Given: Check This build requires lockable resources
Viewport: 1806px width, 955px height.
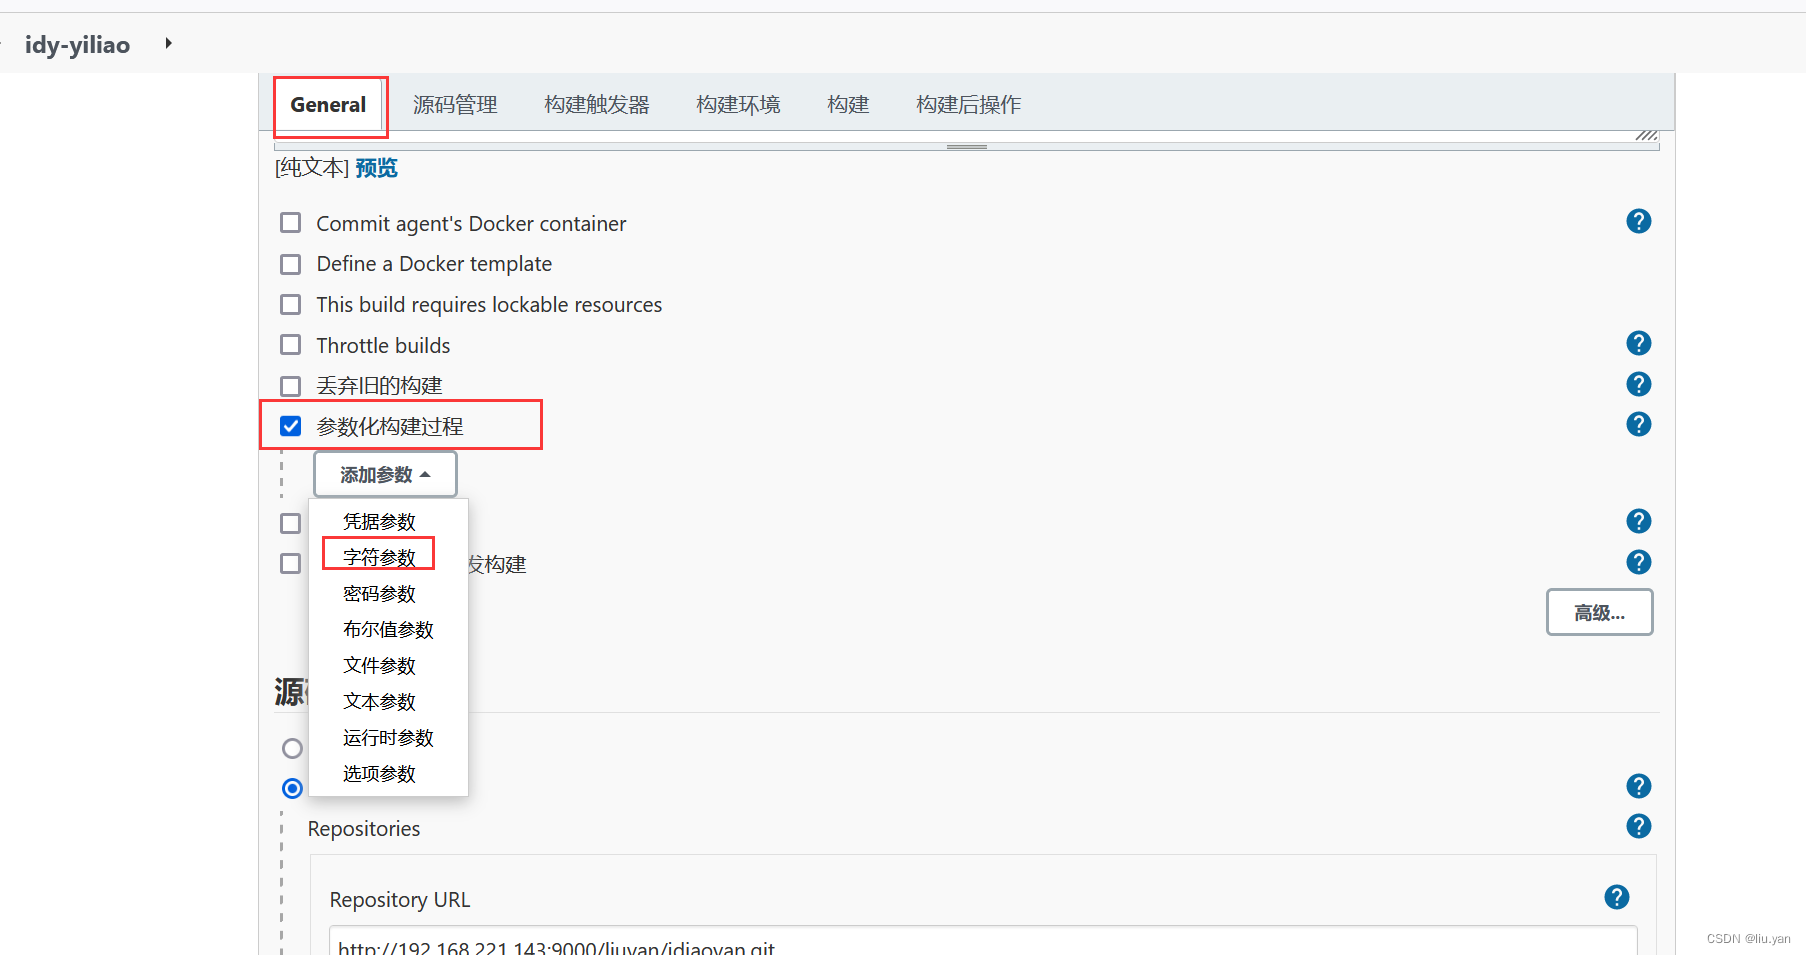Looking at the screenshot, I should coord(291,304).
